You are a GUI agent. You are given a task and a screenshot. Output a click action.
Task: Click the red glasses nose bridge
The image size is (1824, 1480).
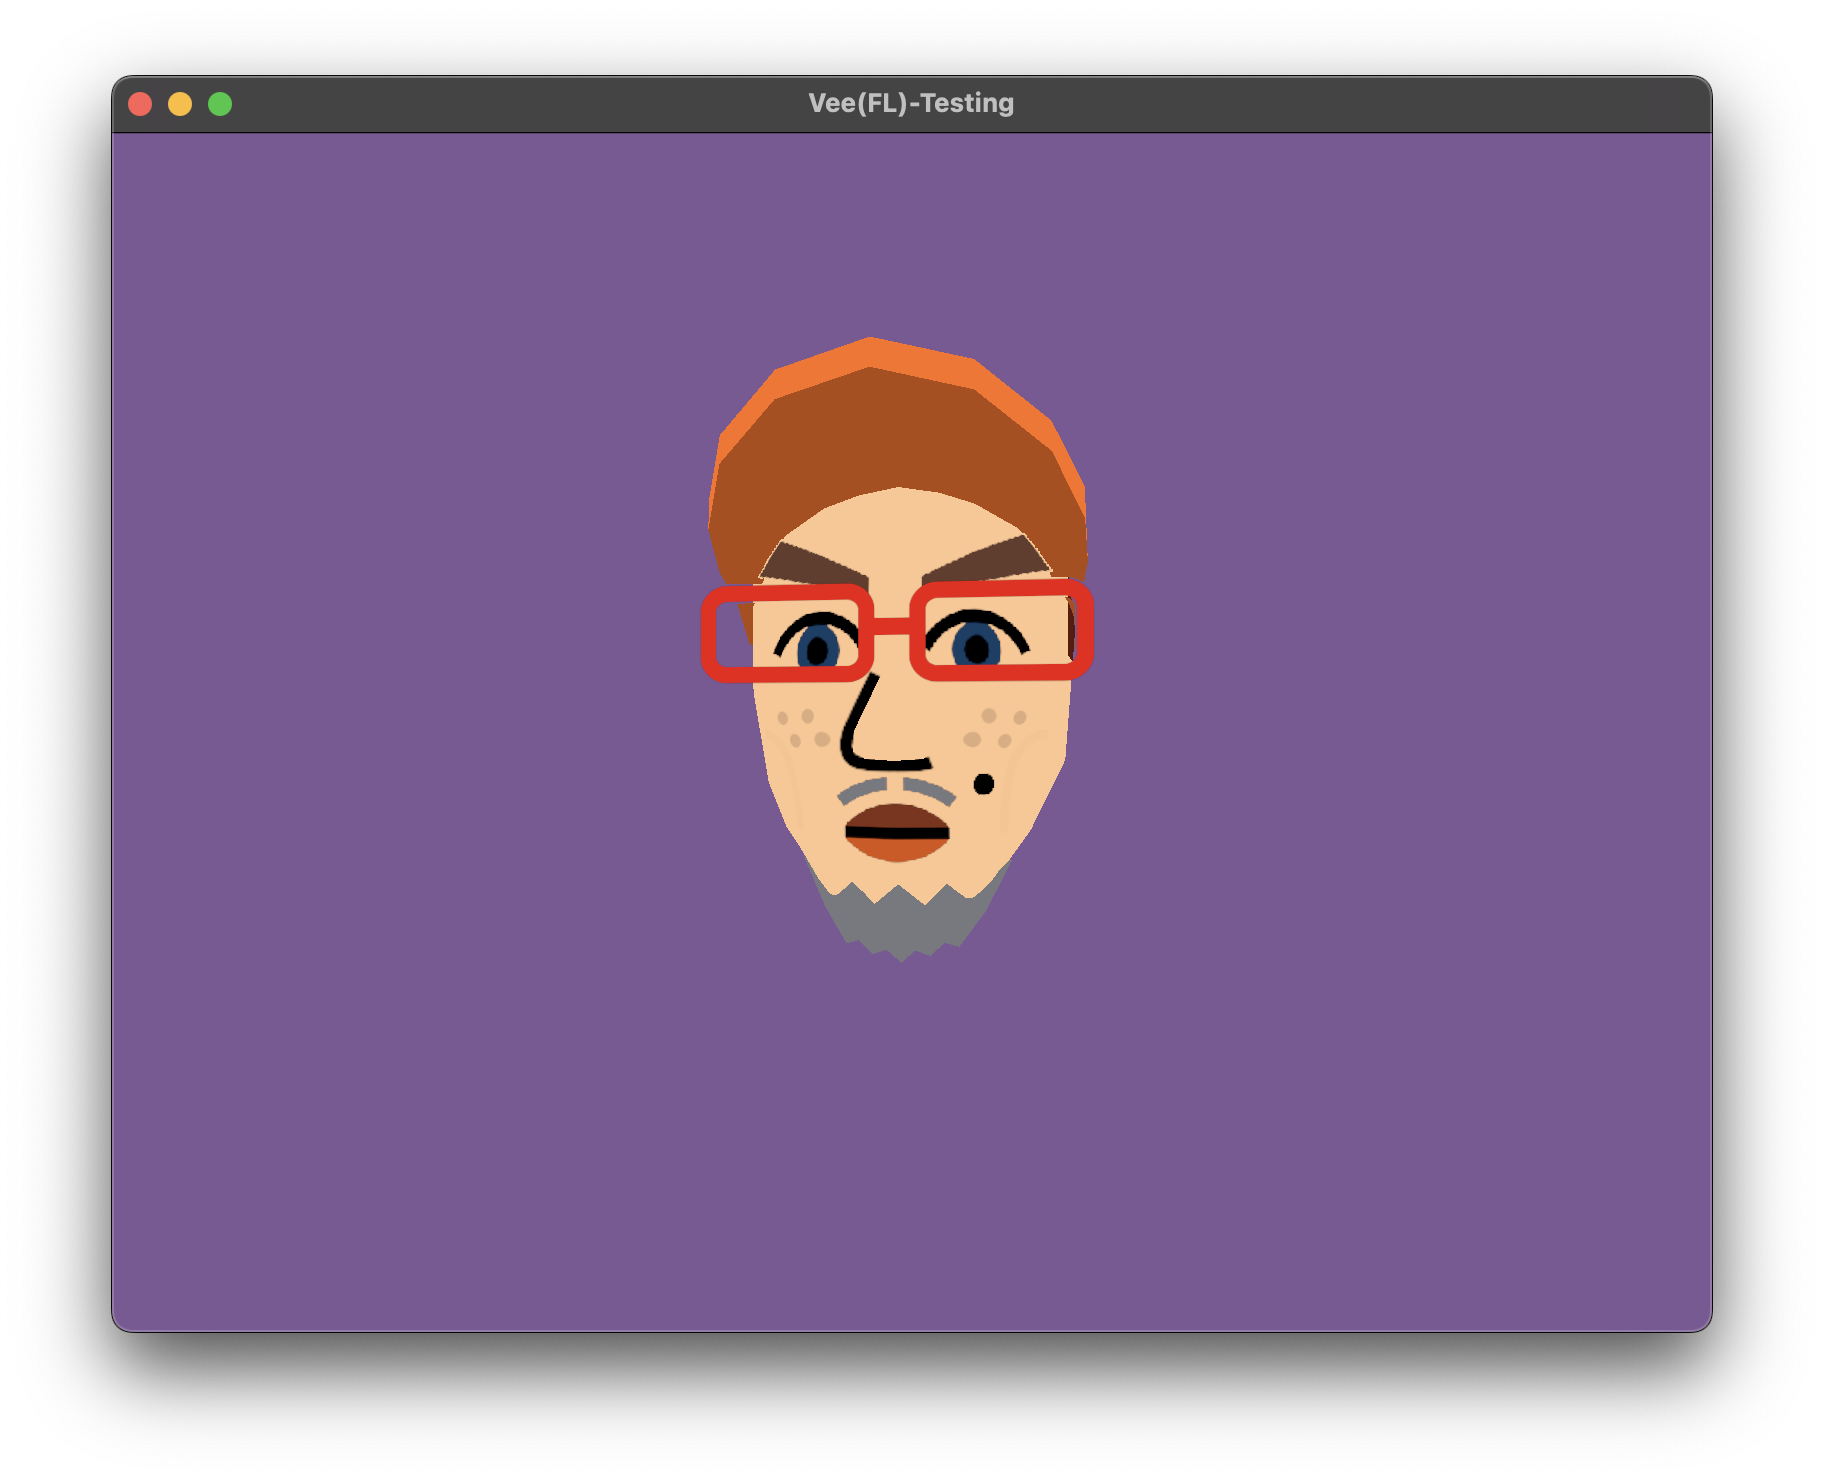(891, 627)
